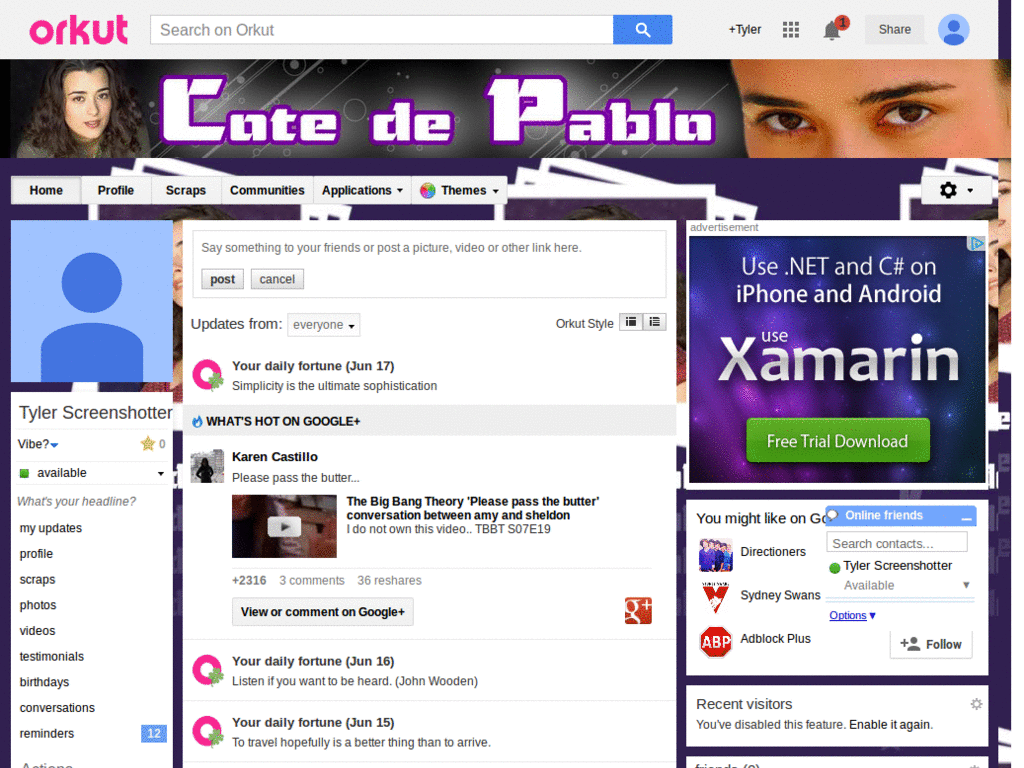Open photos in the sidebar
The width and height of the screenshot is (1024, 768).
(38, 605)
